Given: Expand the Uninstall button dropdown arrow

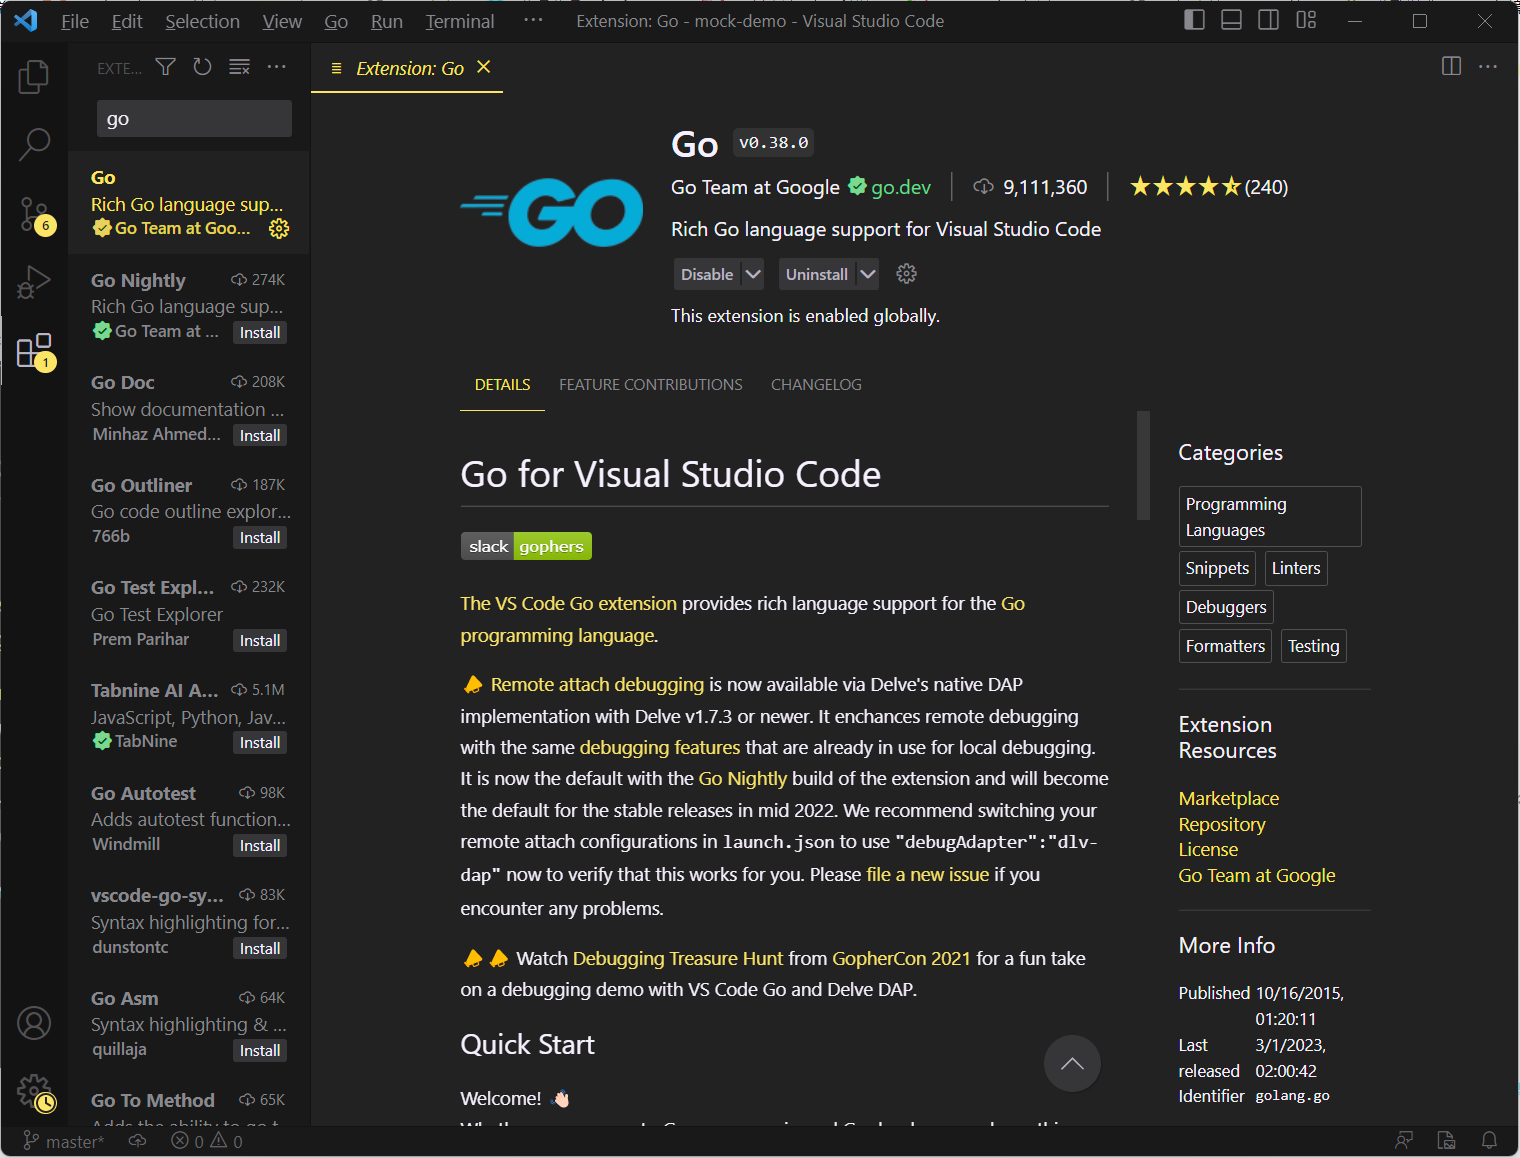Looking at the screenshot, I should 868,274.
